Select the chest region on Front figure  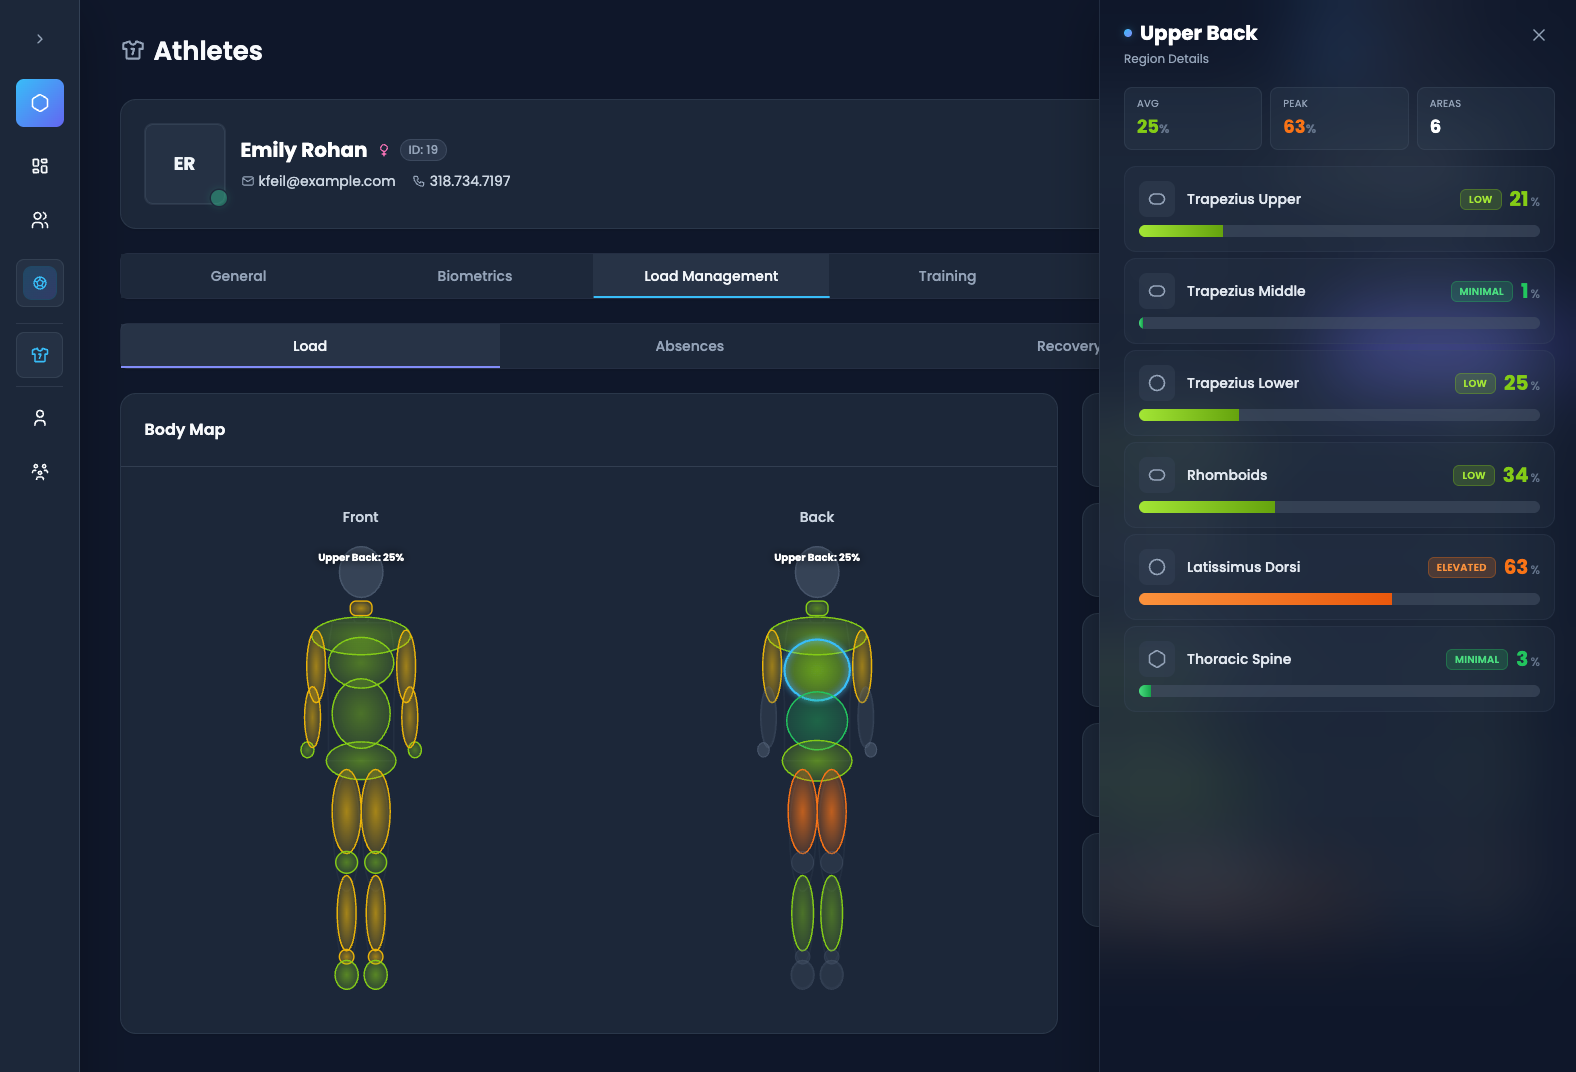361,661
